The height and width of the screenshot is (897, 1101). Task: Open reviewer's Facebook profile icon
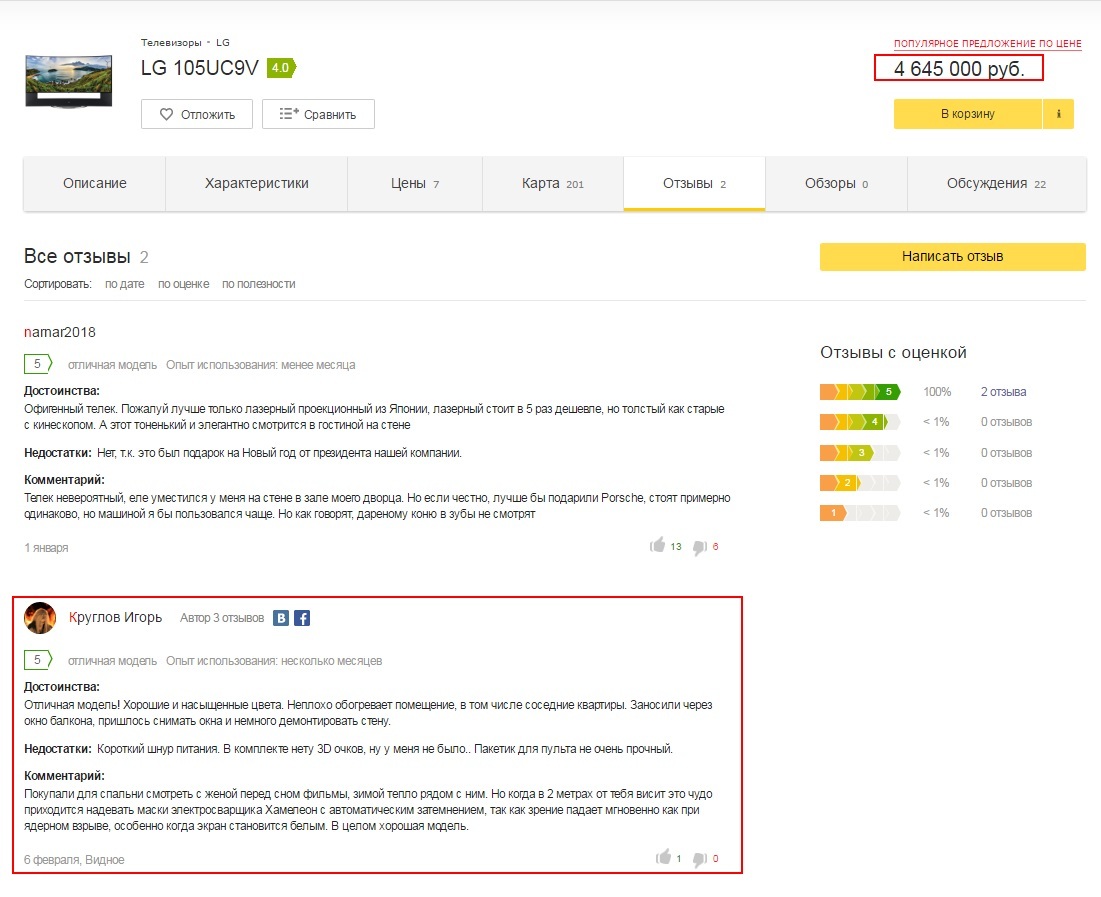pos(302,618)
